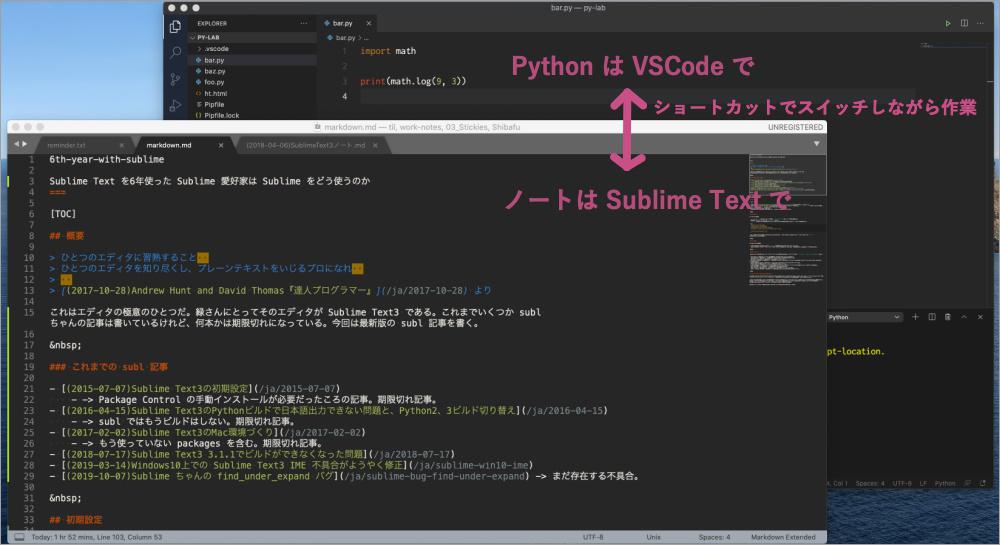
Task: Click Python language mode in VSCode status bar
Action: coord(945,483)
